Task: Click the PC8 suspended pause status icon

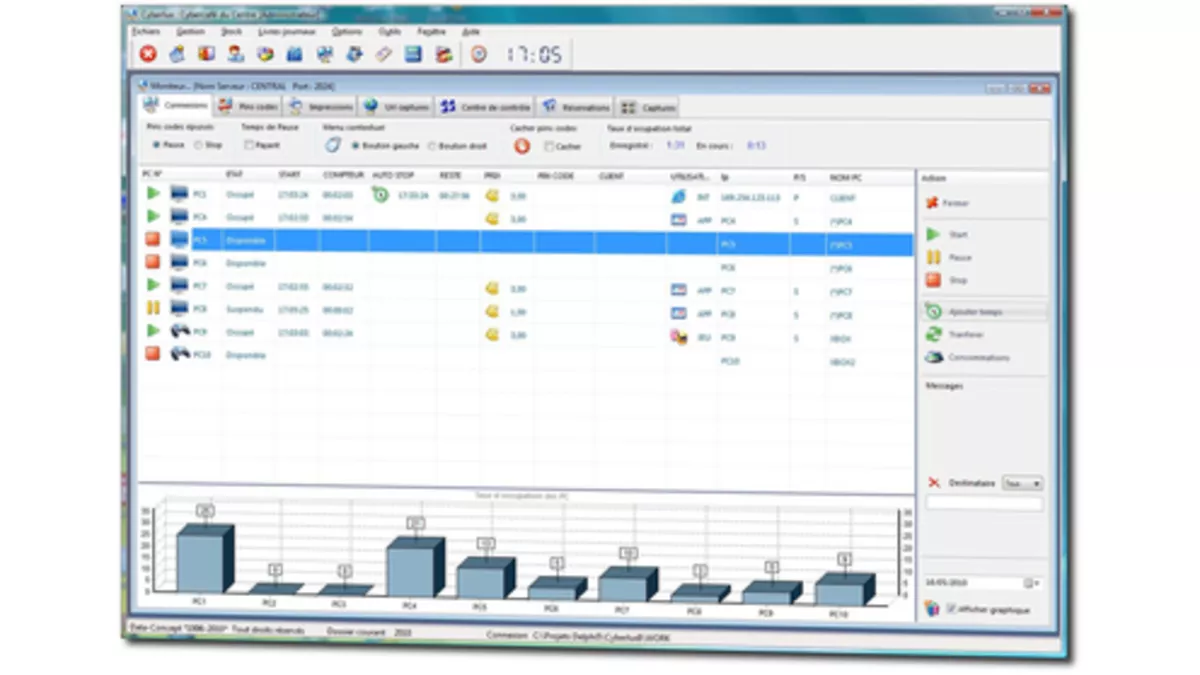Action: (x=153, y=312)
